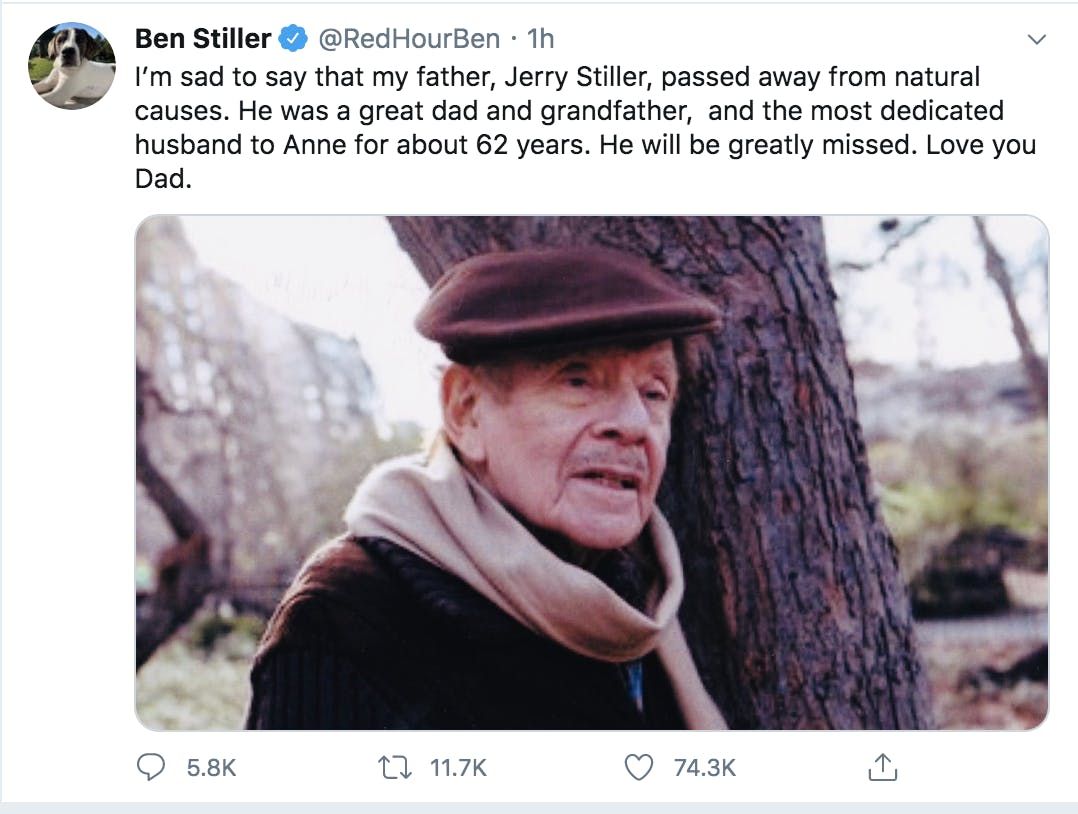This screenshot has width=1078, height=814.
Task: Show the 11.7K retweets count
Action: 458,767
